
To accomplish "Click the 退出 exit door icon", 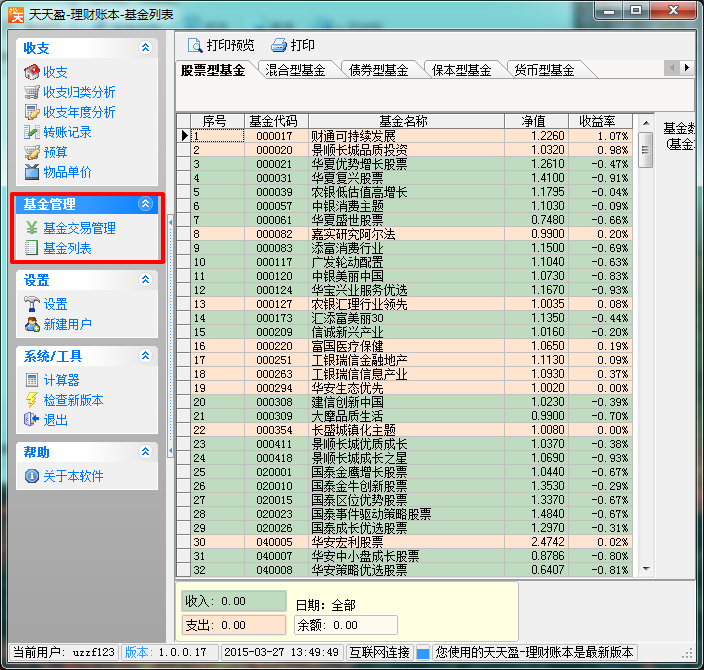I will point(31,420).
